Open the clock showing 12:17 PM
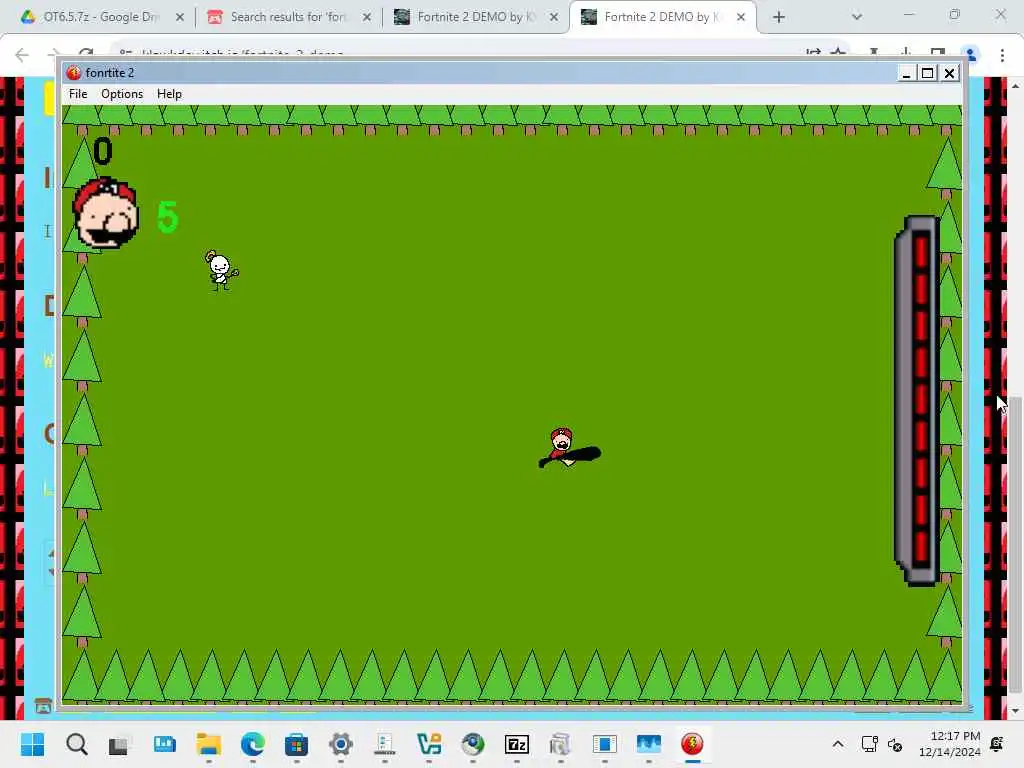 click(x=949, y=744)
